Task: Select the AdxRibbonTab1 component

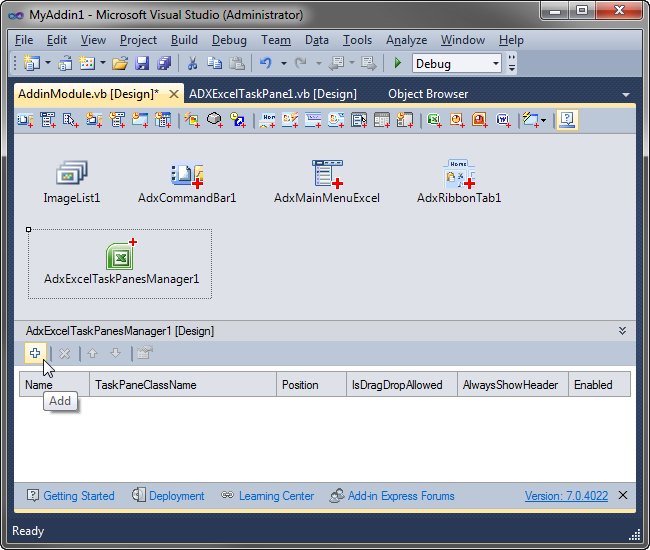Action: pos(459,182)
